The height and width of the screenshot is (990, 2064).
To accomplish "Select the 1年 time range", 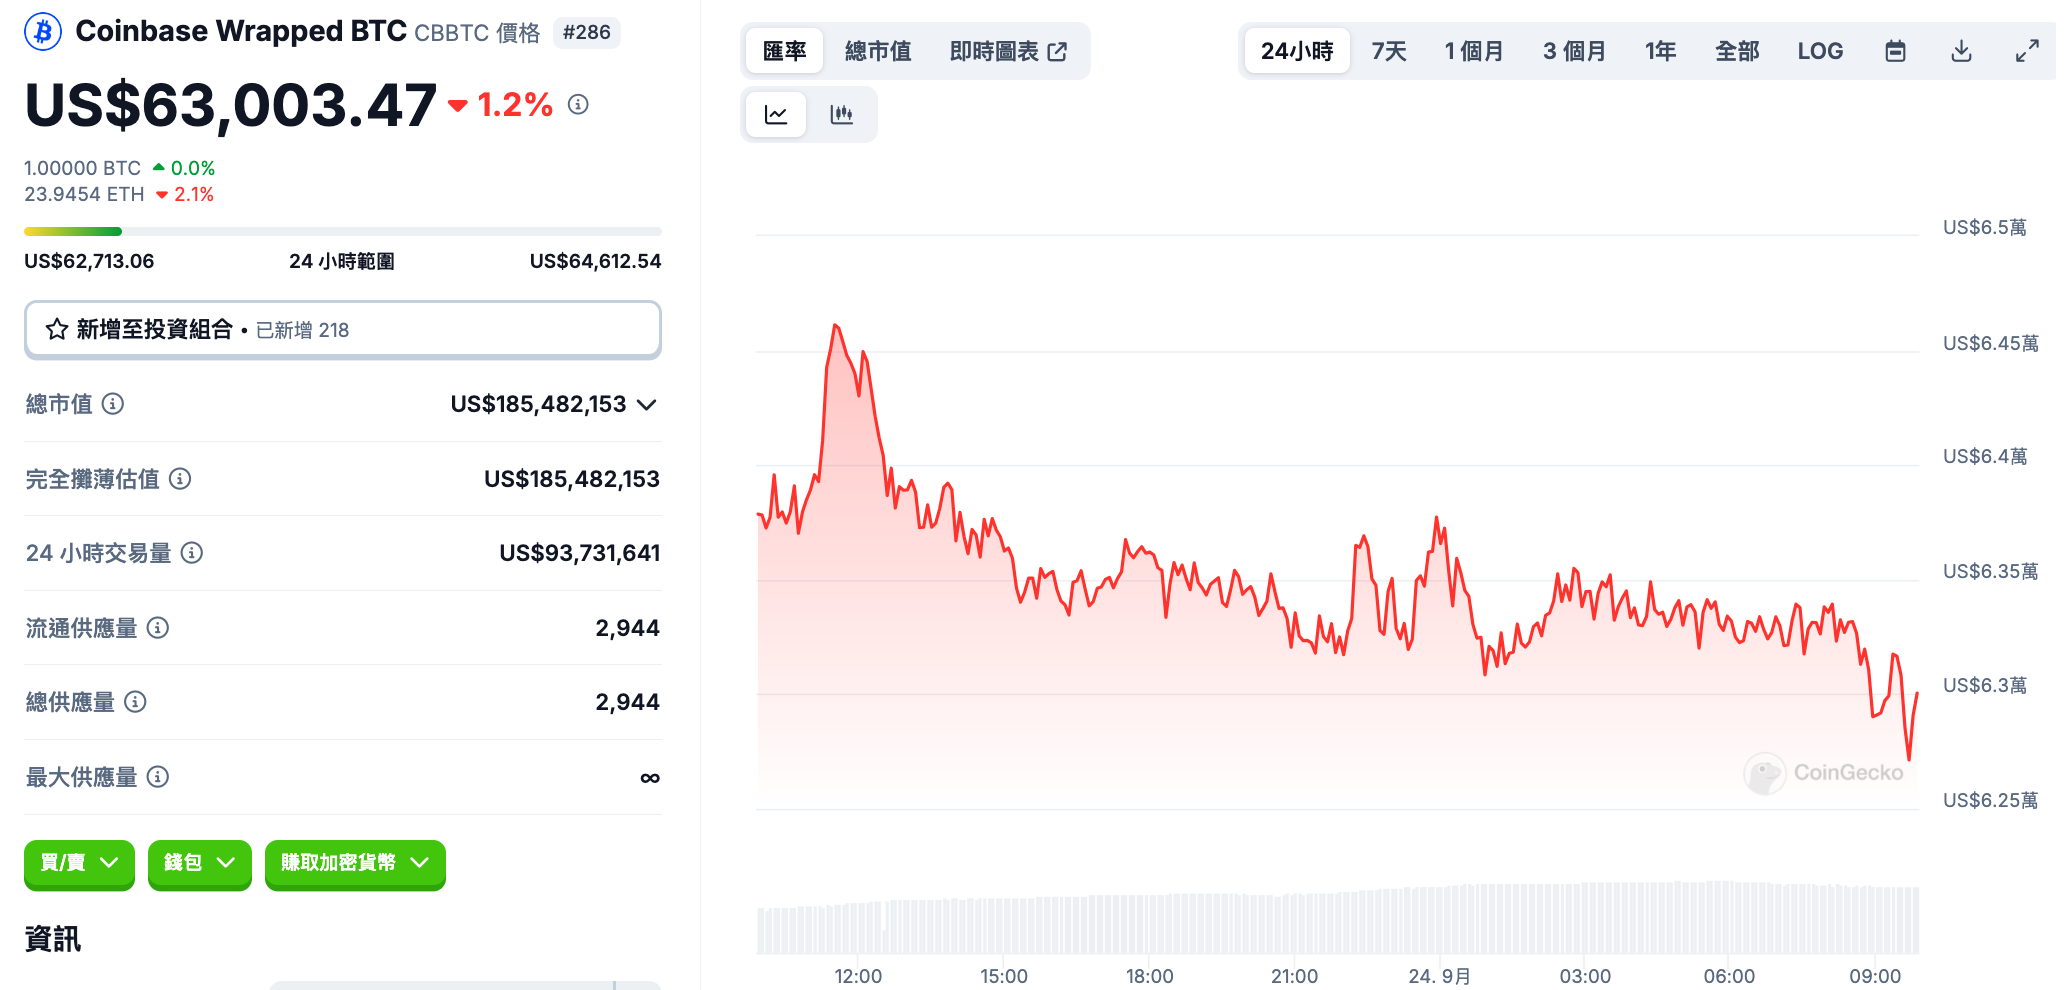I will tap(1661, 51).
